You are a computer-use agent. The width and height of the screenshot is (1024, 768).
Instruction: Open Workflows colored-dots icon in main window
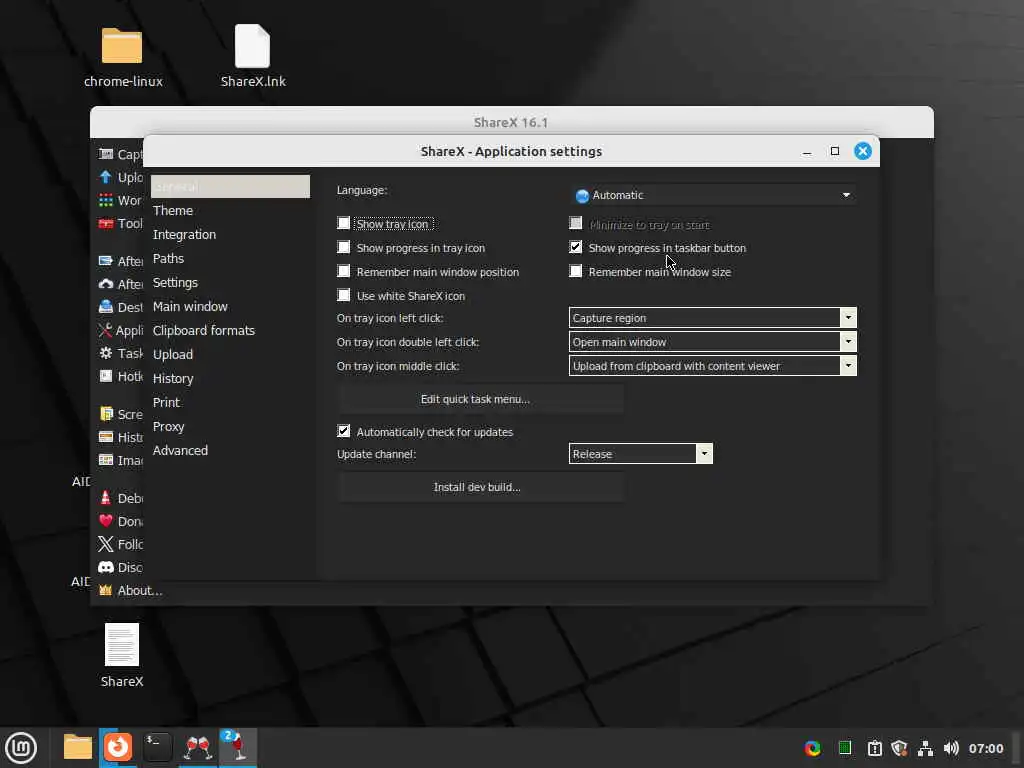pos(105,200)
